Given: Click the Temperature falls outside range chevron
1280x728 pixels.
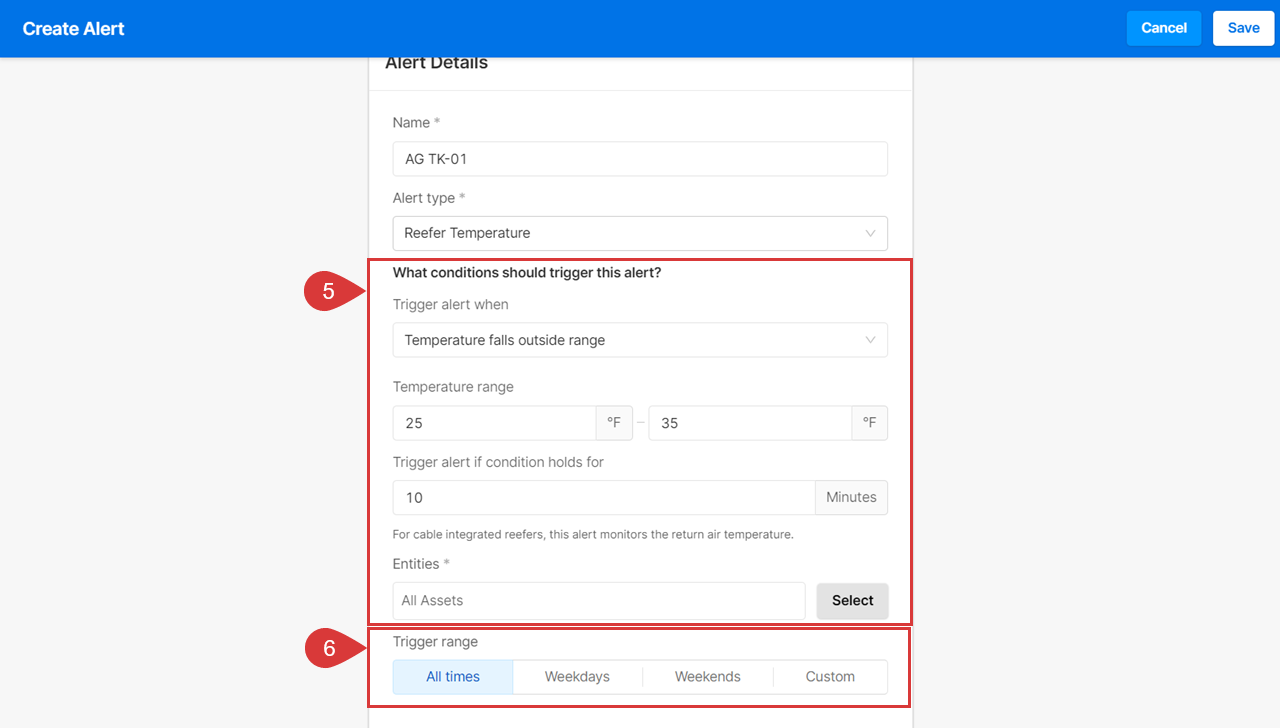Looking at the screenshot, I should (x=870, y=340).
